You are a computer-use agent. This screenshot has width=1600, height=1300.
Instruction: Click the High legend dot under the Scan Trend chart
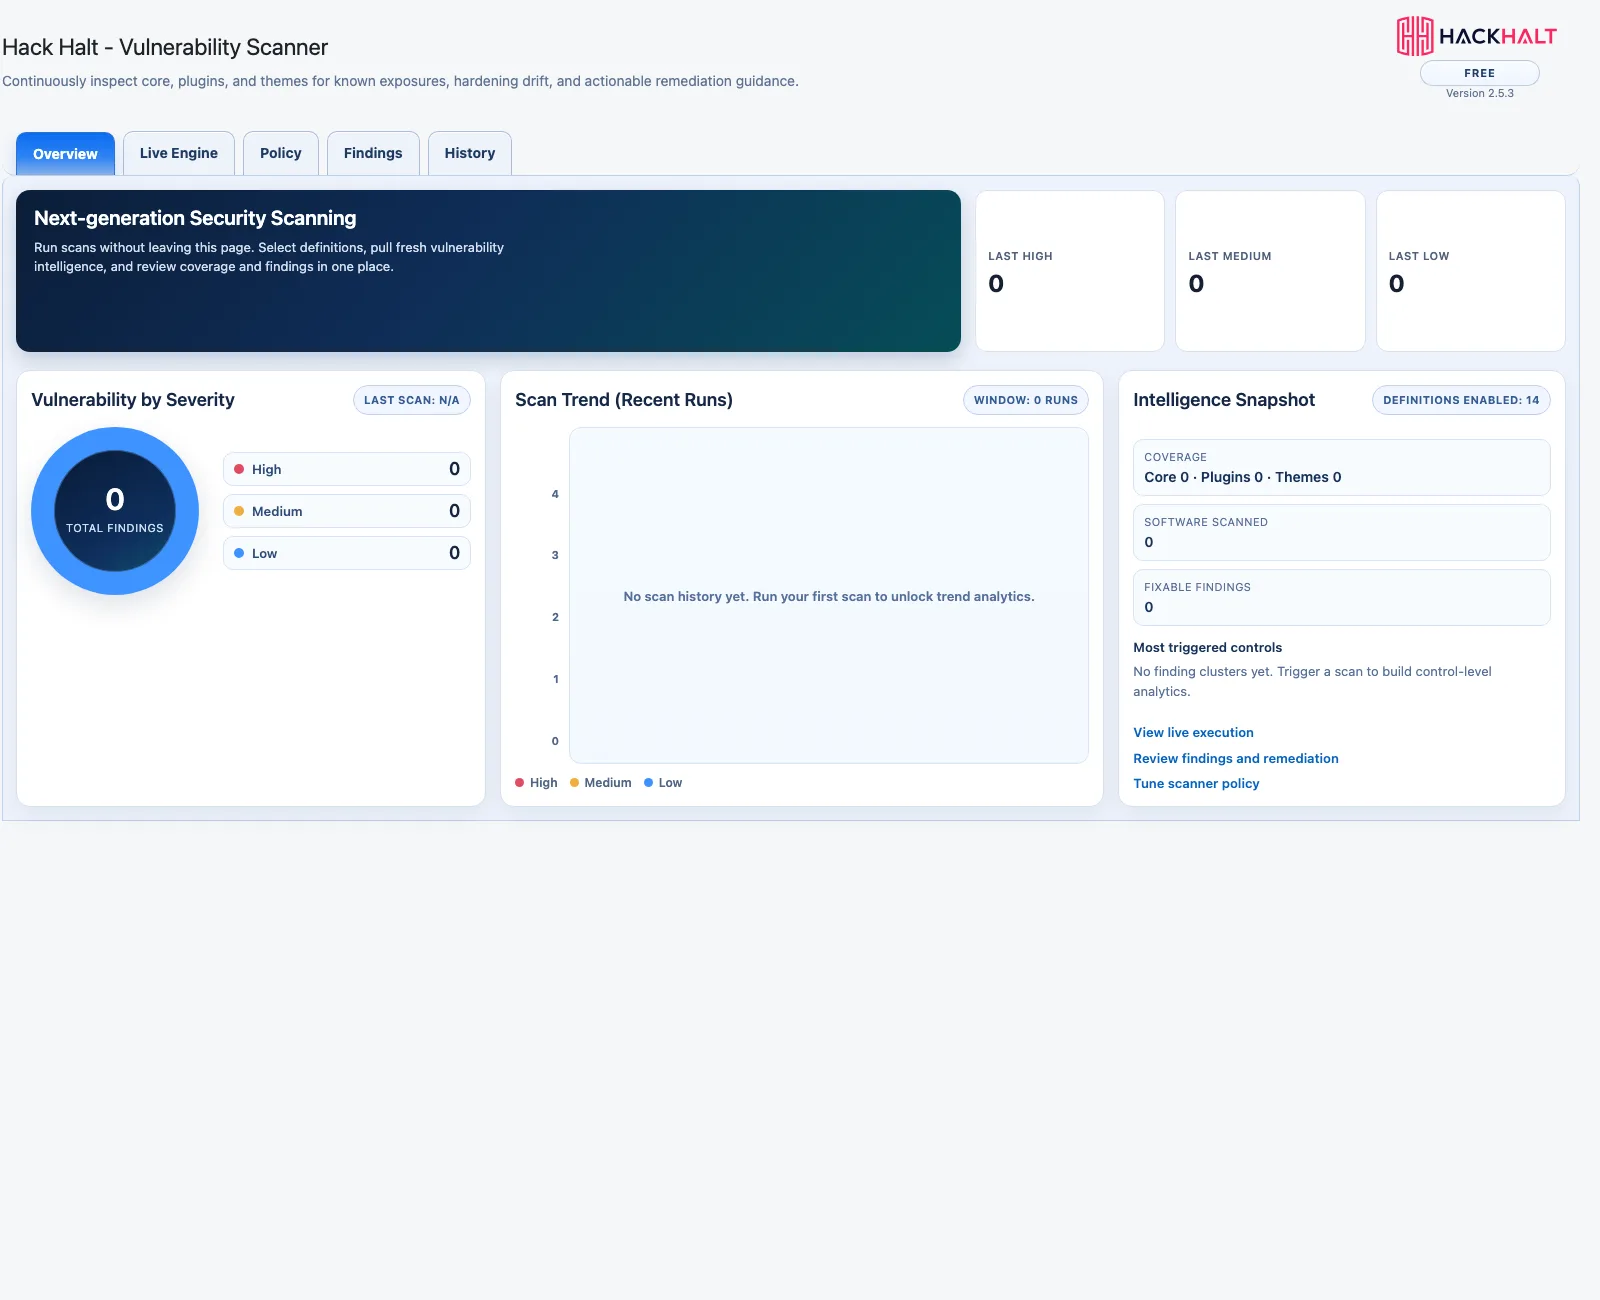[520, 783]
